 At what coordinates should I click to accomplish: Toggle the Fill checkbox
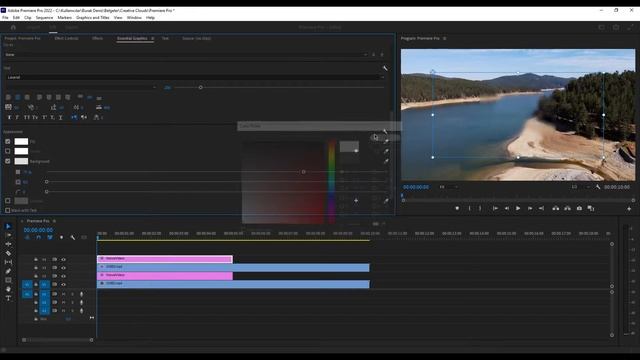tap(8, 142)
